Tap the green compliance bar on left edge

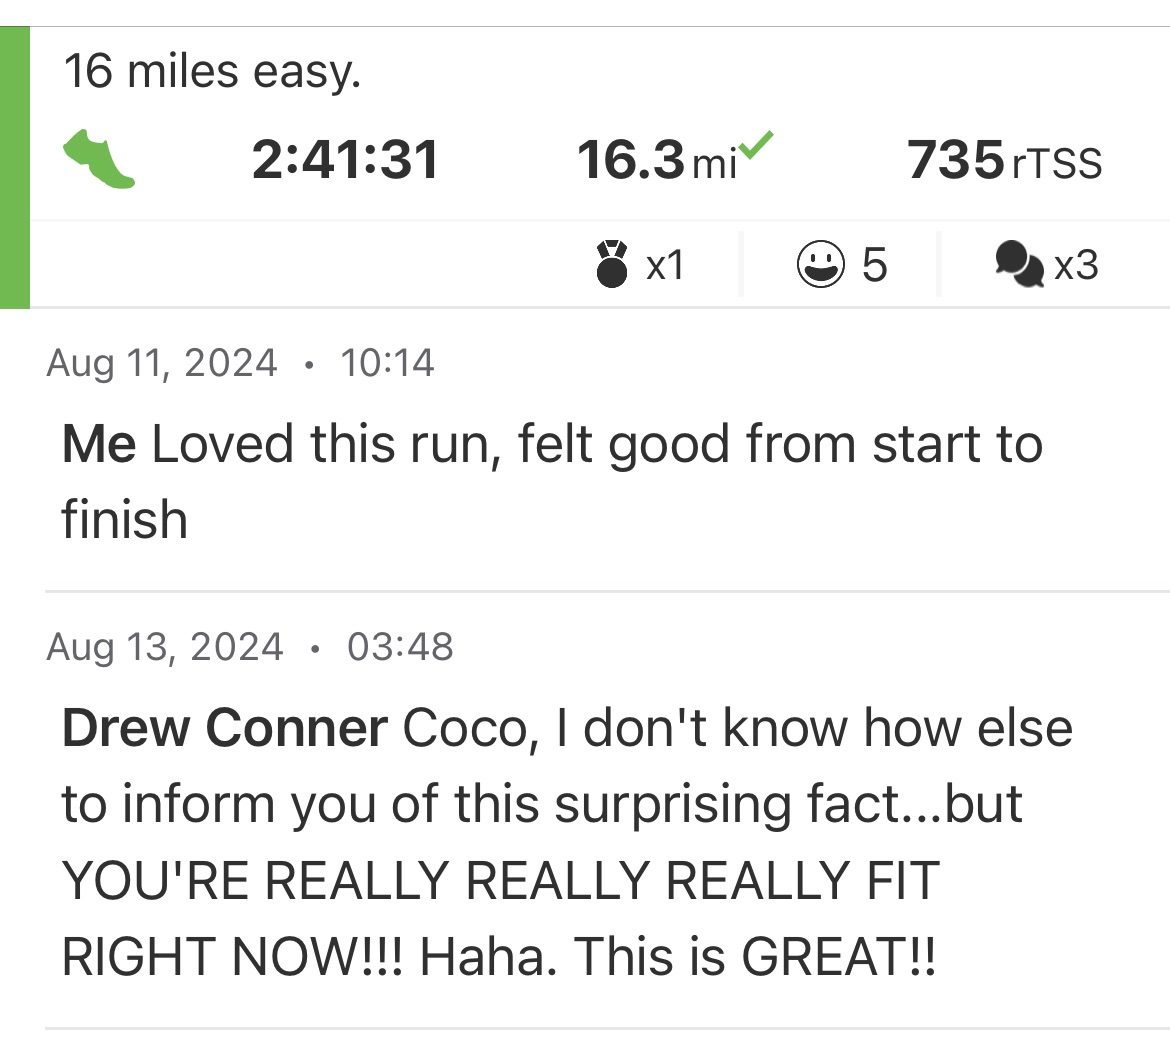pyautogui.click(x=15, y=167)
